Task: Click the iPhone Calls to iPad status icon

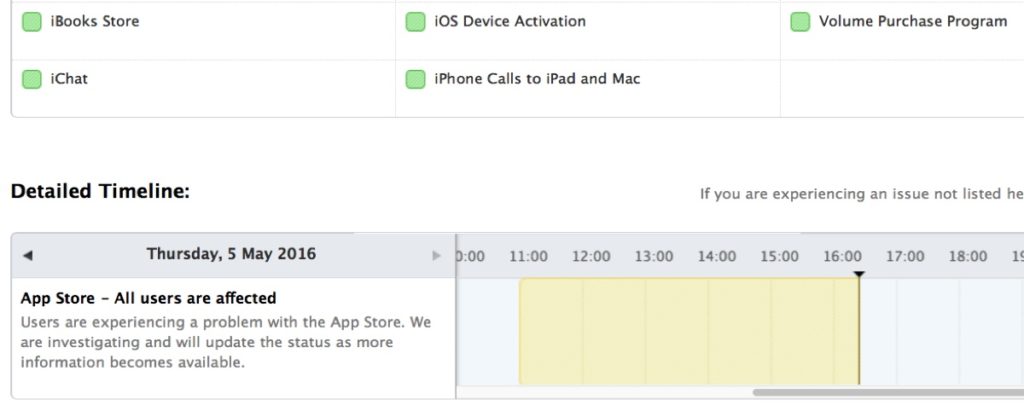Action: [x=415, y=80]
